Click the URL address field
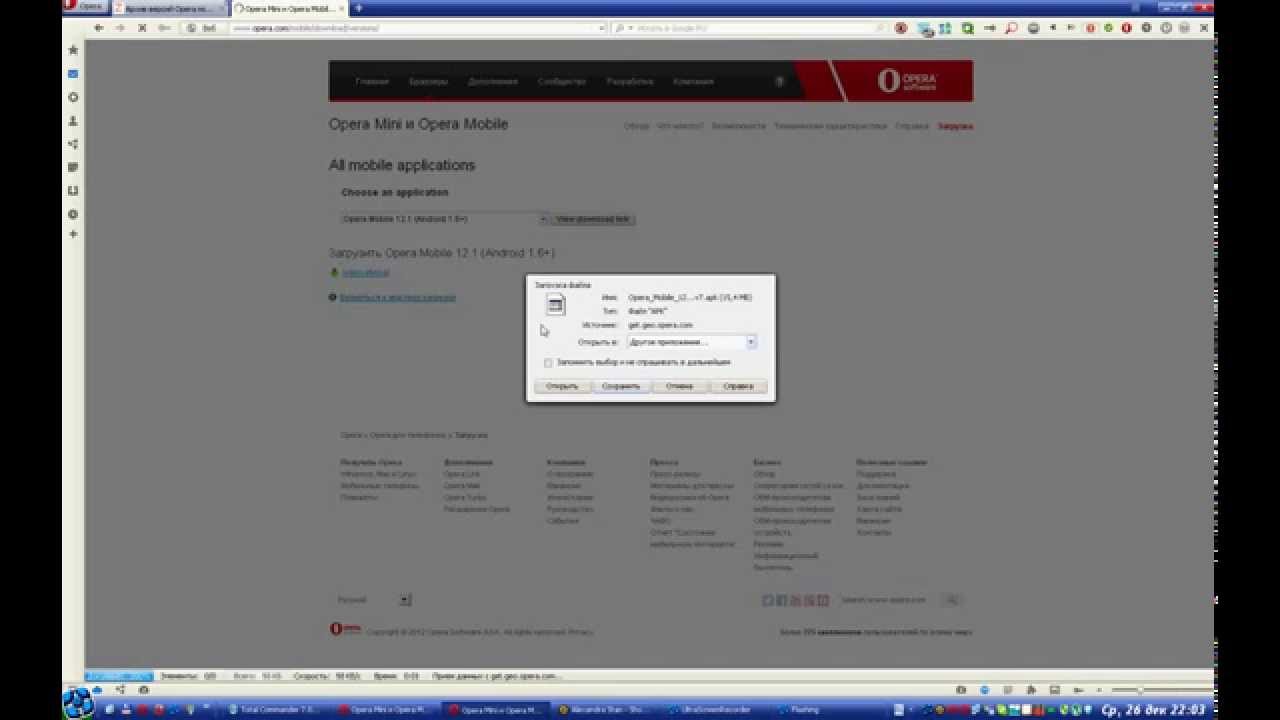 click(x=416, y=28)
